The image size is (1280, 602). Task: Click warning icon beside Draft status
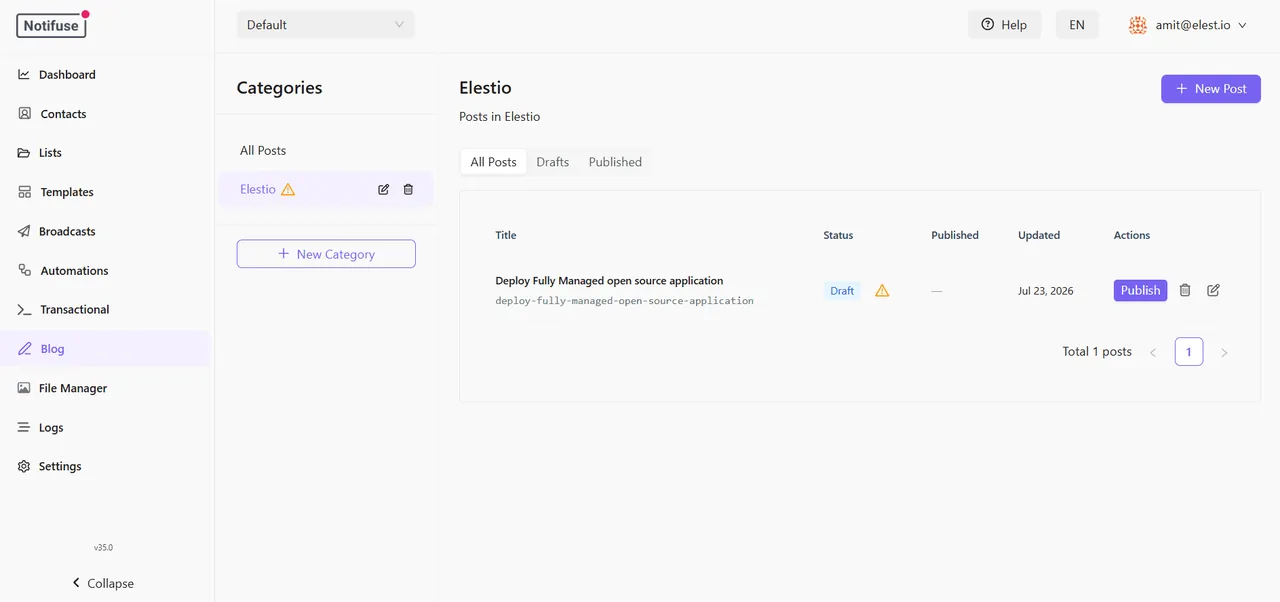click(x=882, y=290)
